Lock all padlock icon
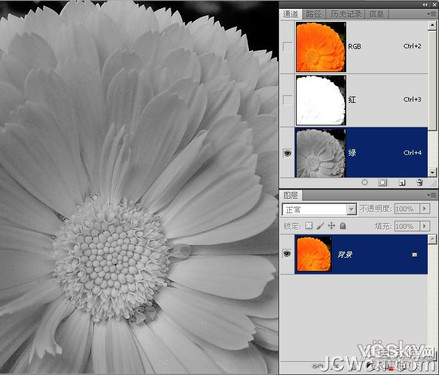The height and width of the screenshot is (375, 439). tap(343, 226)
